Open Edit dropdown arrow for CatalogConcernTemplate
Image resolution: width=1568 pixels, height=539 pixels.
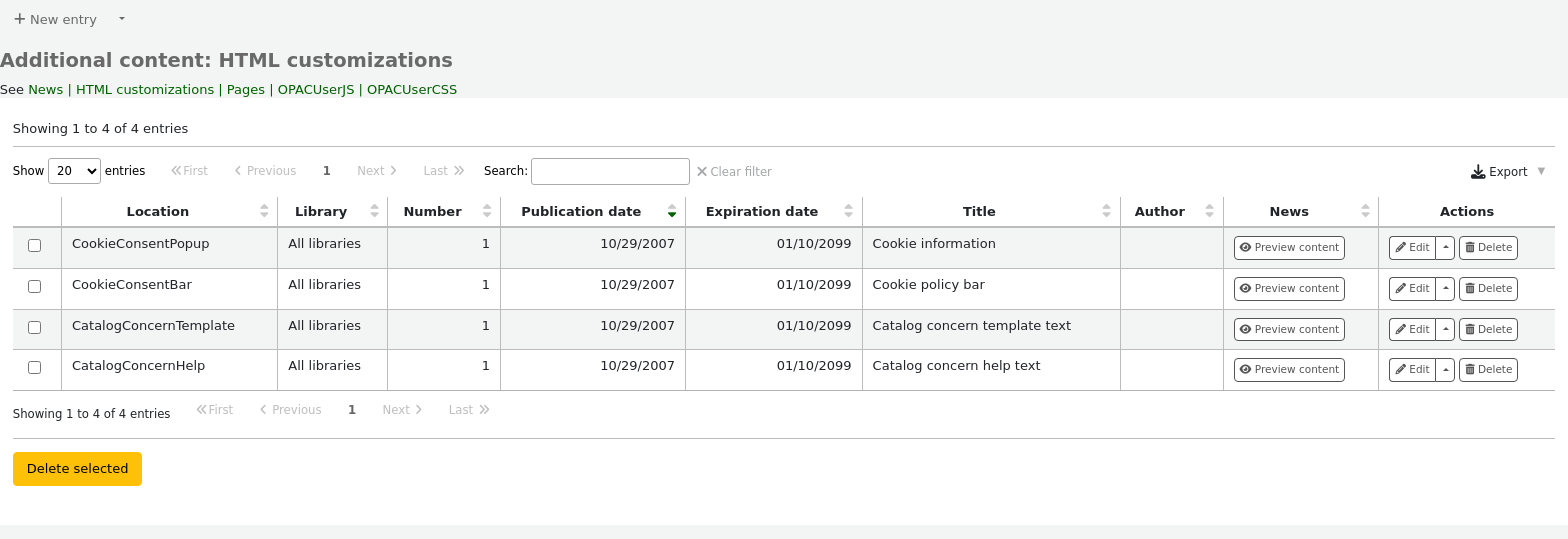tap(1445, 329)
